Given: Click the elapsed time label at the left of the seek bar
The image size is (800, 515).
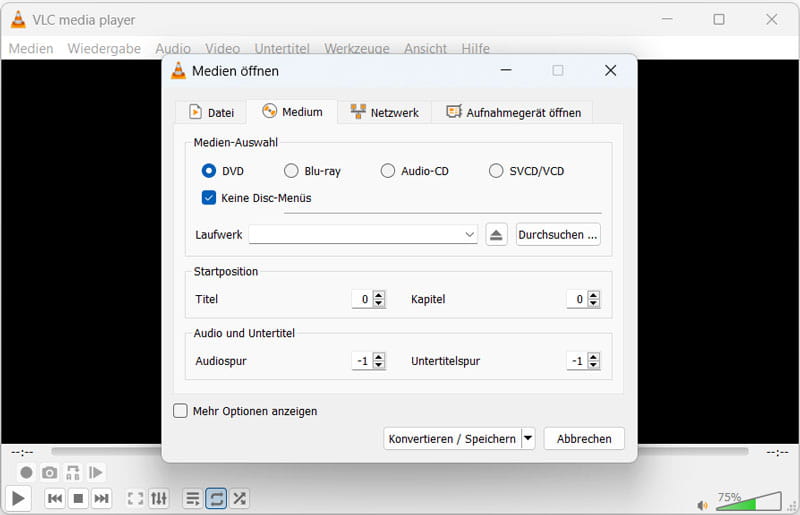Looking at the screenshot, I should 22,452.
